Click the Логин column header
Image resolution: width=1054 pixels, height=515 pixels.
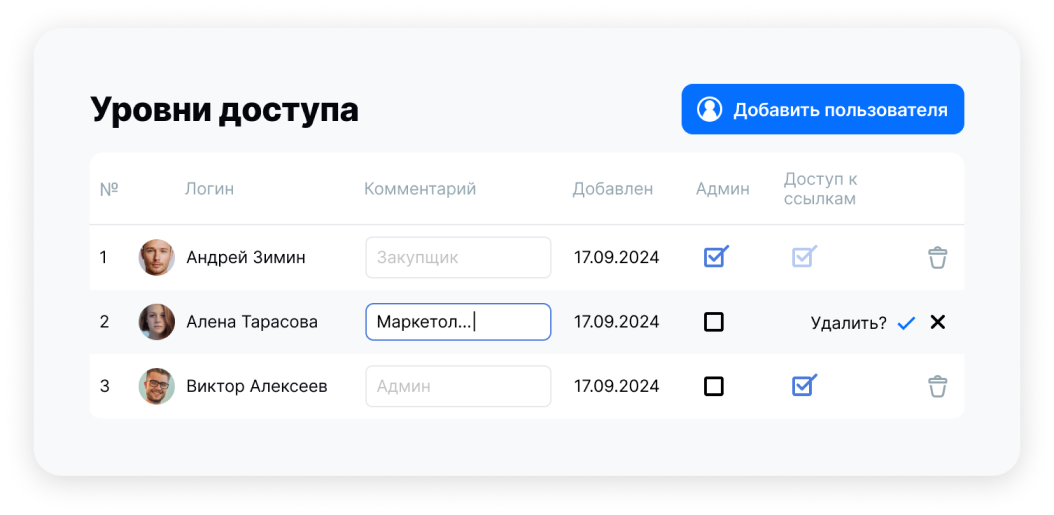[x=209, y=189]
